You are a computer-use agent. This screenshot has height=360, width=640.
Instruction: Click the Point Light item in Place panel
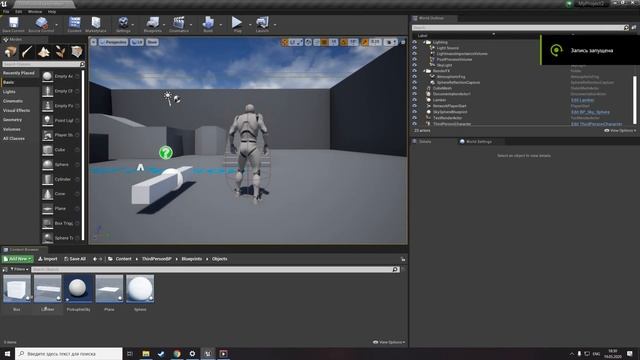[x=61, y=120]
